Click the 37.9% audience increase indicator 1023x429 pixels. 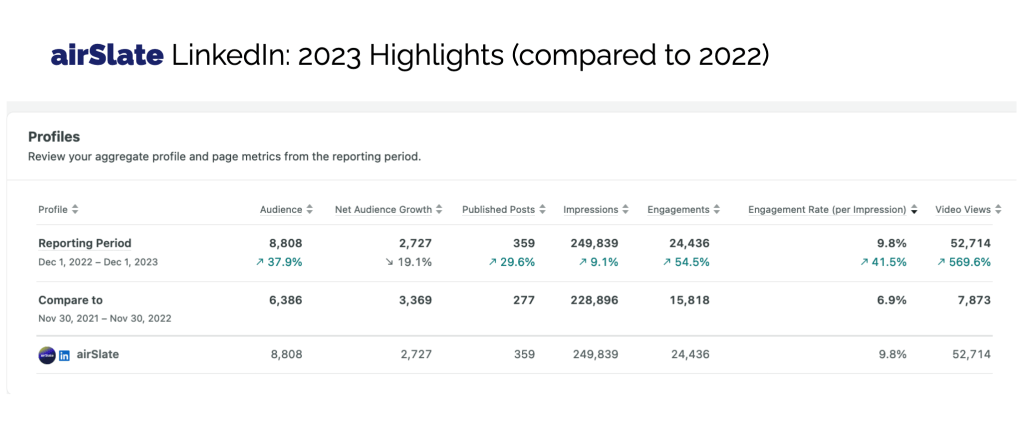click(x=279, y=263)
